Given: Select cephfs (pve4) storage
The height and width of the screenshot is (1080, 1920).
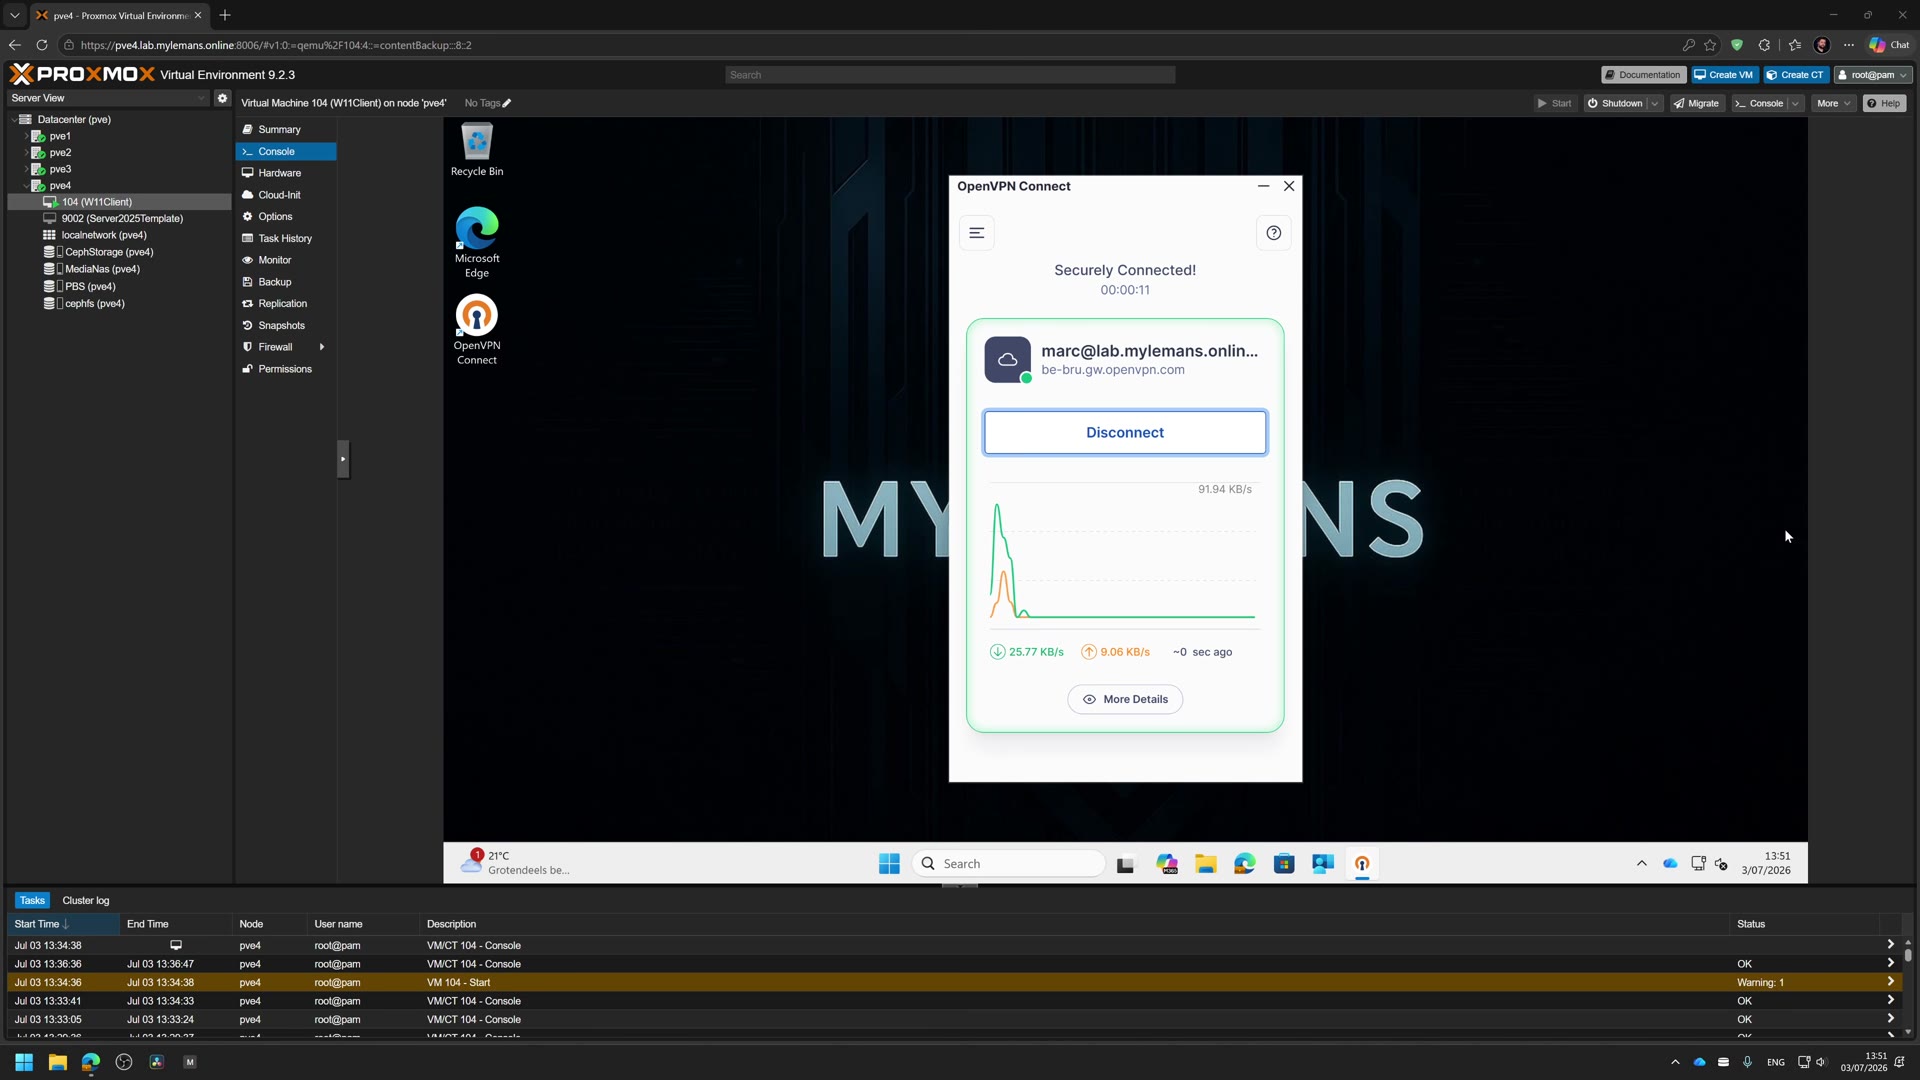Looking at the screenshot, I should point(119,303).
